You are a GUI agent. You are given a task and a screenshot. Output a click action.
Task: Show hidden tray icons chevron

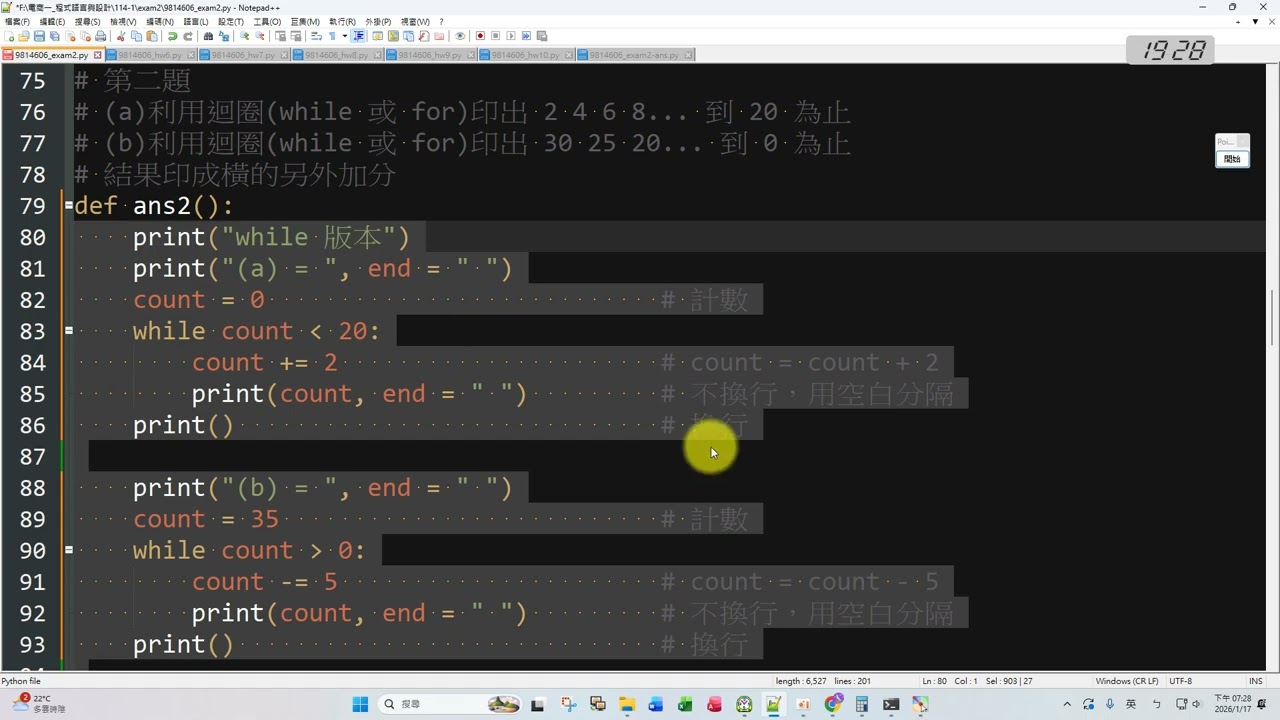pyautogui.click(x=1066, y=704)
